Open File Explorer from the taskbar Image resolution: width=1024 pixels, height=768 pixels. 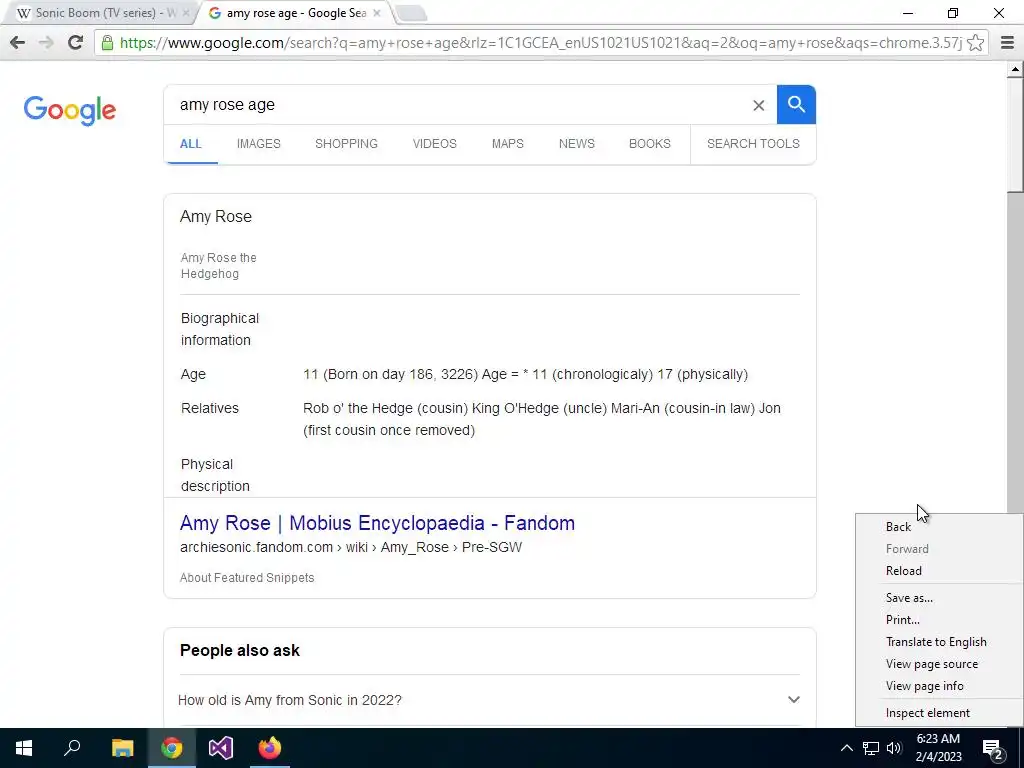pos(122,748)
